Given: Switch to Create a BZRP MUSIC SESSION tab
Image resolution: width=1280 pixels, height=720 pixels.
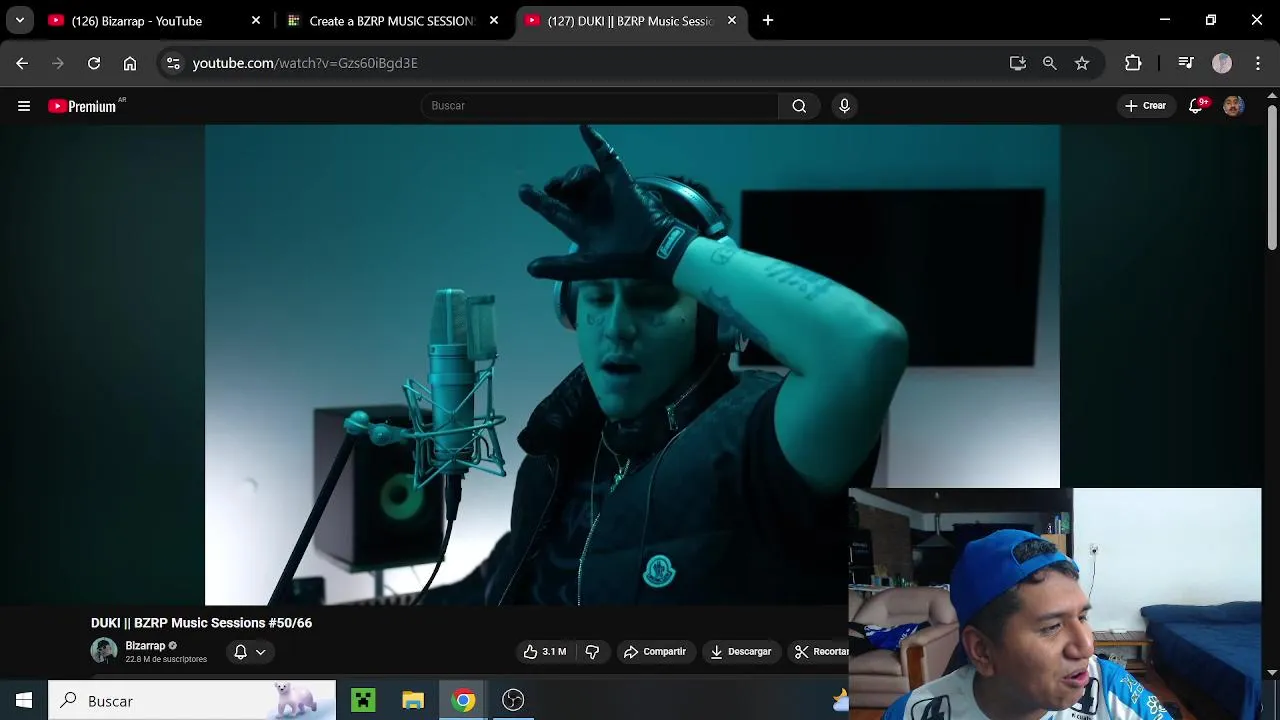Looking at the screenshot, I should [391, 21].
